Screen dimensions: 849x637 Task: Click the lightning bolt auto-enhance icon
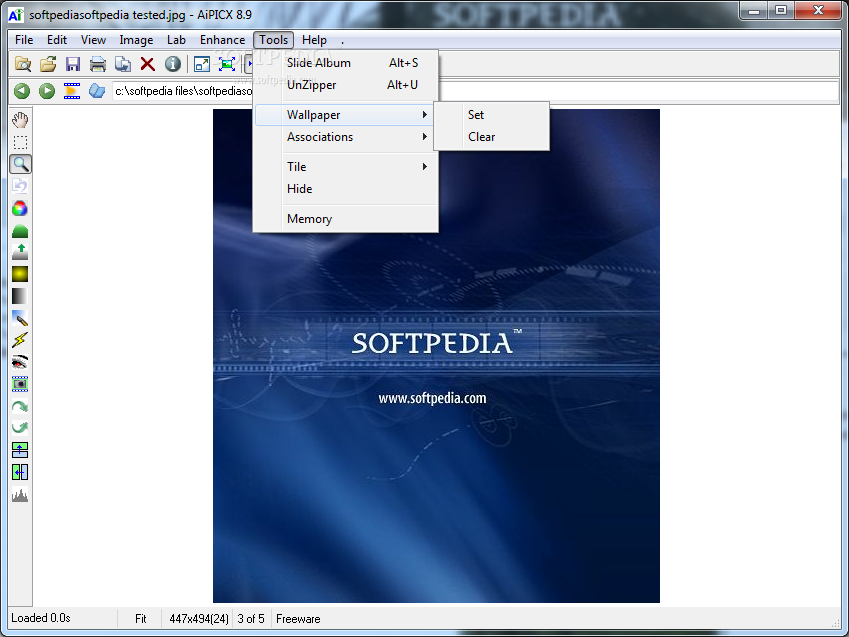[x=20, y=340]
